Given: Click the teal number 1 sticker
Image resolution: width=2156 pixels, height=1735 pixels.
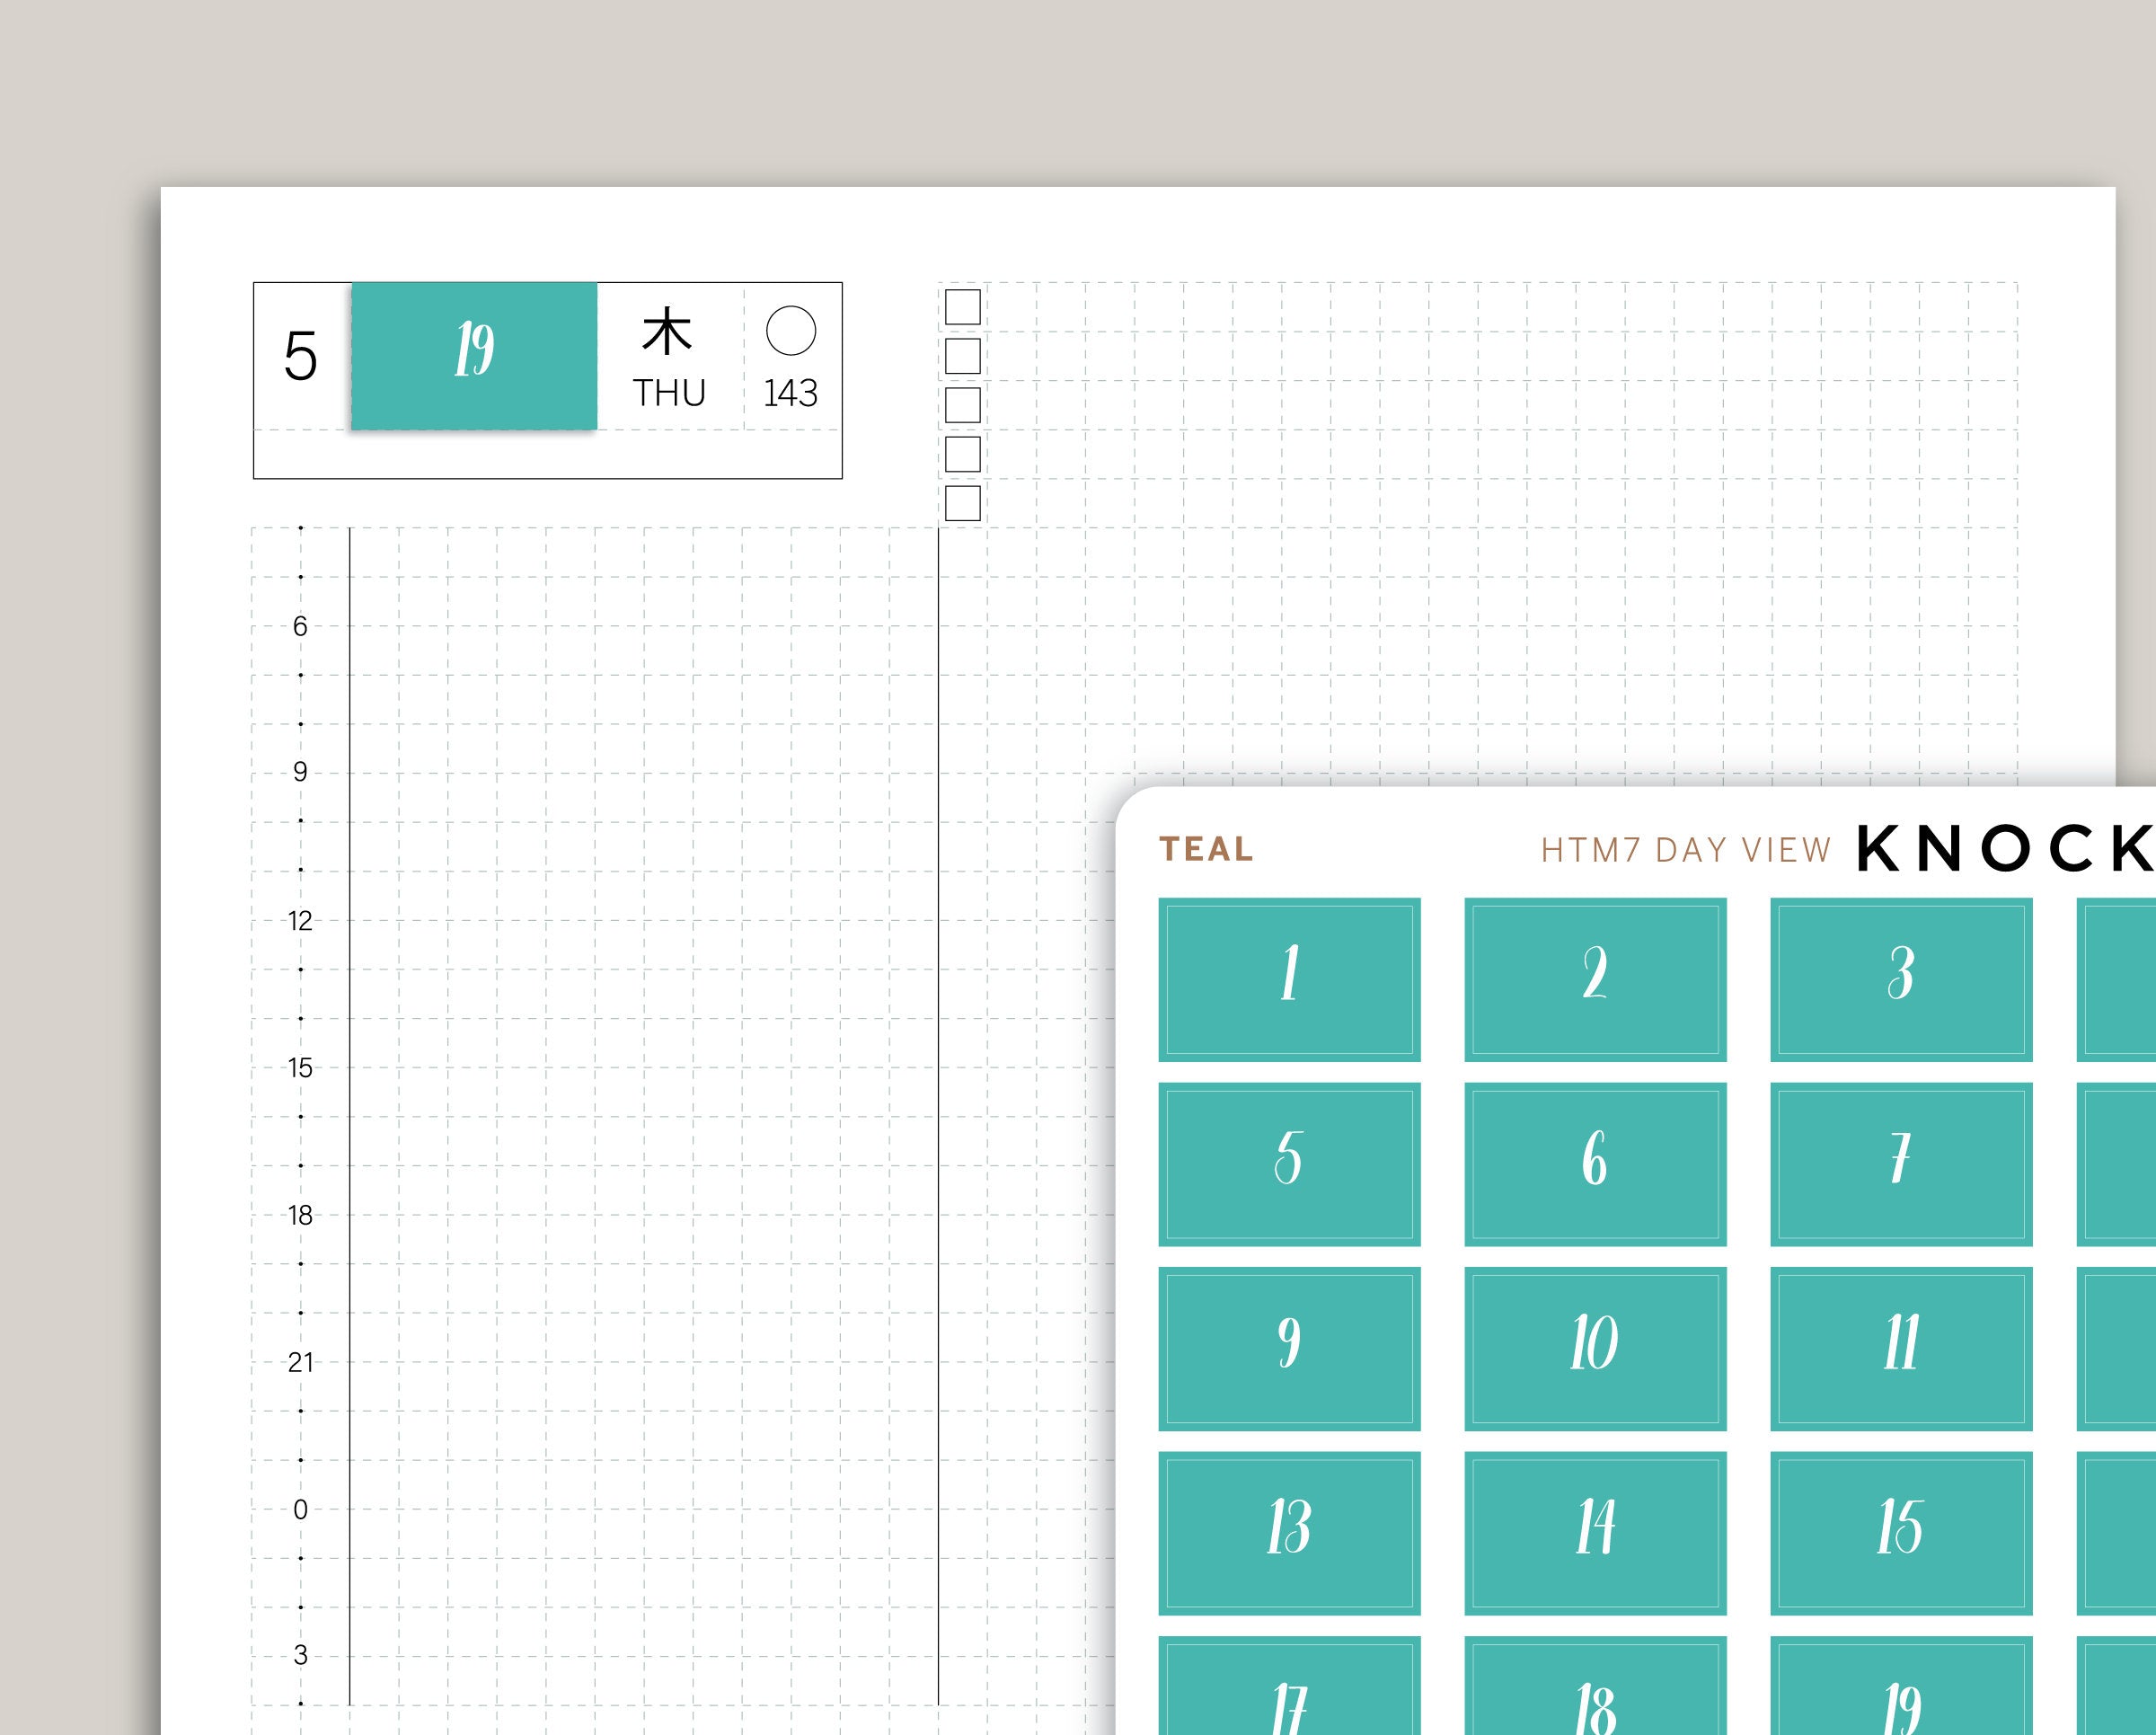Looking at the screenshot, I should (x=1289, y=979).
